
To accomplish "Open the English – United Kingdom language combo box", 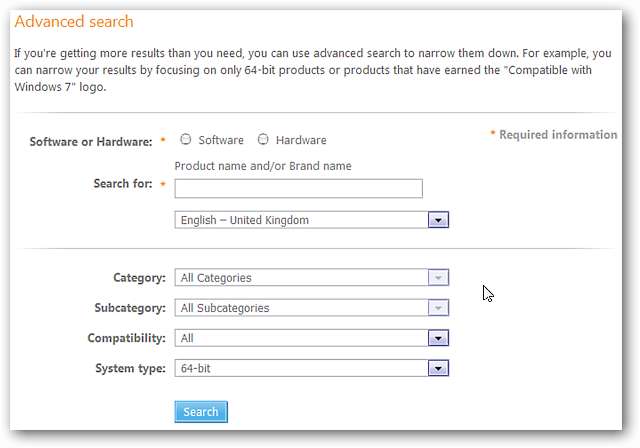I will [300, 220].
